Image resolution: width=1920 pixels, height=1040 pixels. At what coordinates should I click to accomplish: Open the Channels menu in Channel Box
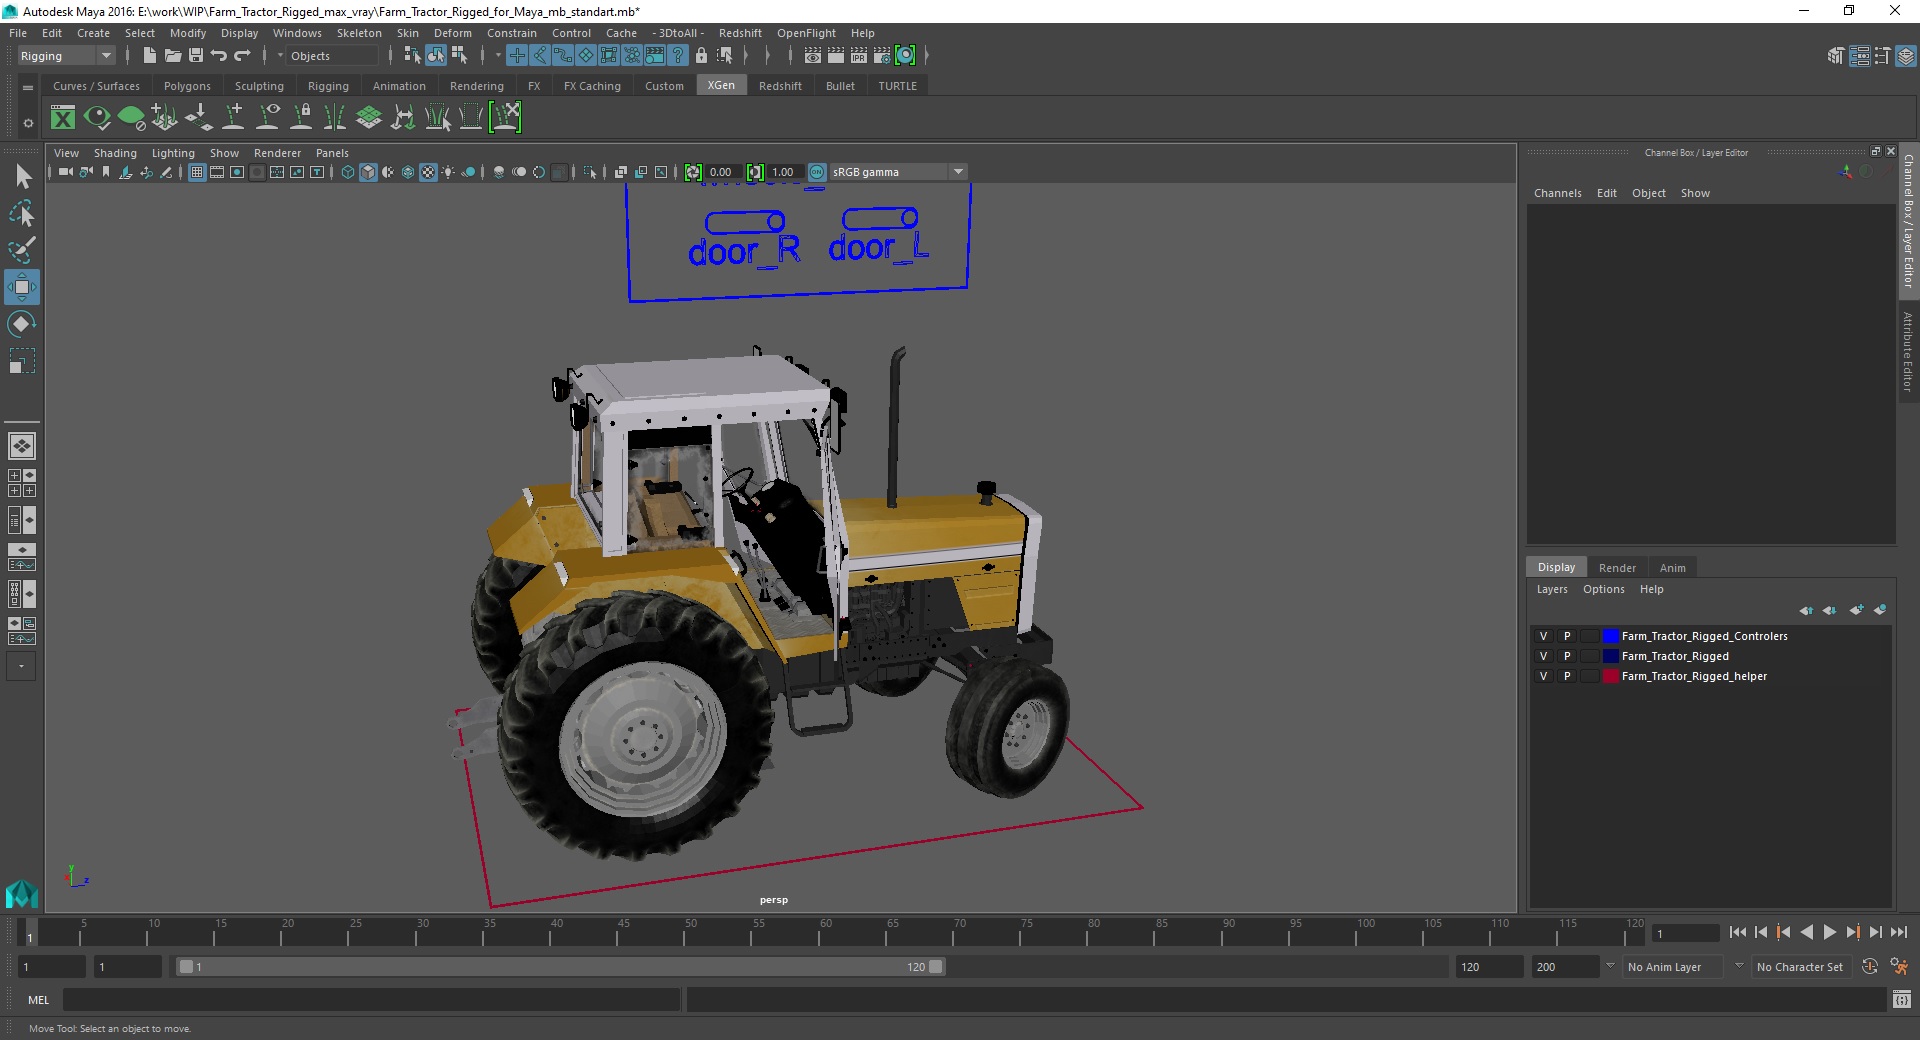[1557, 193]
